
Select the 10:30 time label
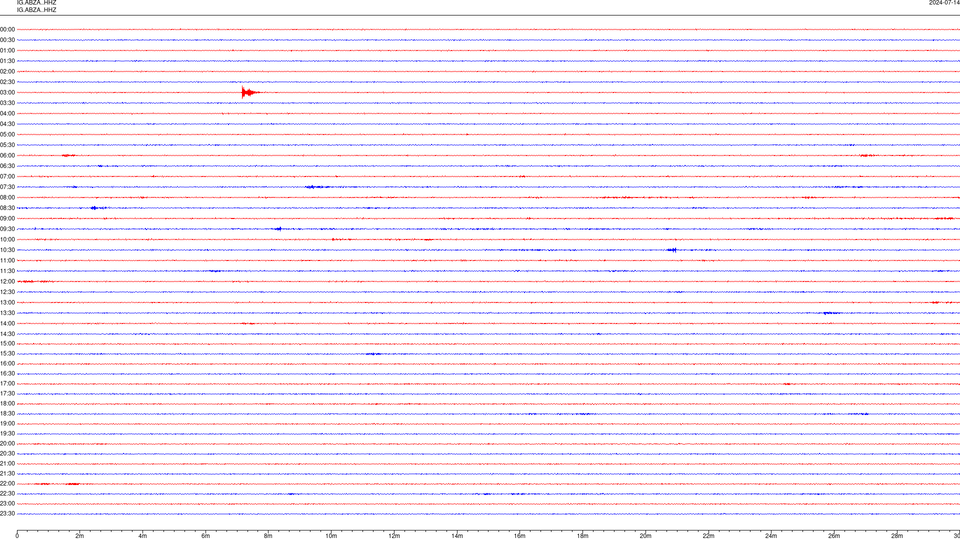coord(7,250)
